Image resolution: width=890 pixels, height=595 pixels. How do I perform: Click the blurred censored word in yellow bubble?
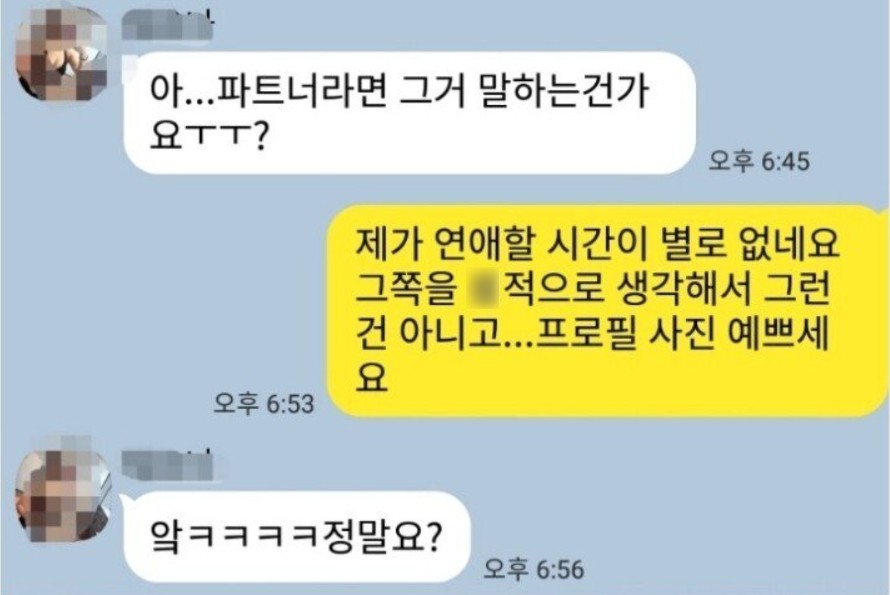[x=482, y=288]
